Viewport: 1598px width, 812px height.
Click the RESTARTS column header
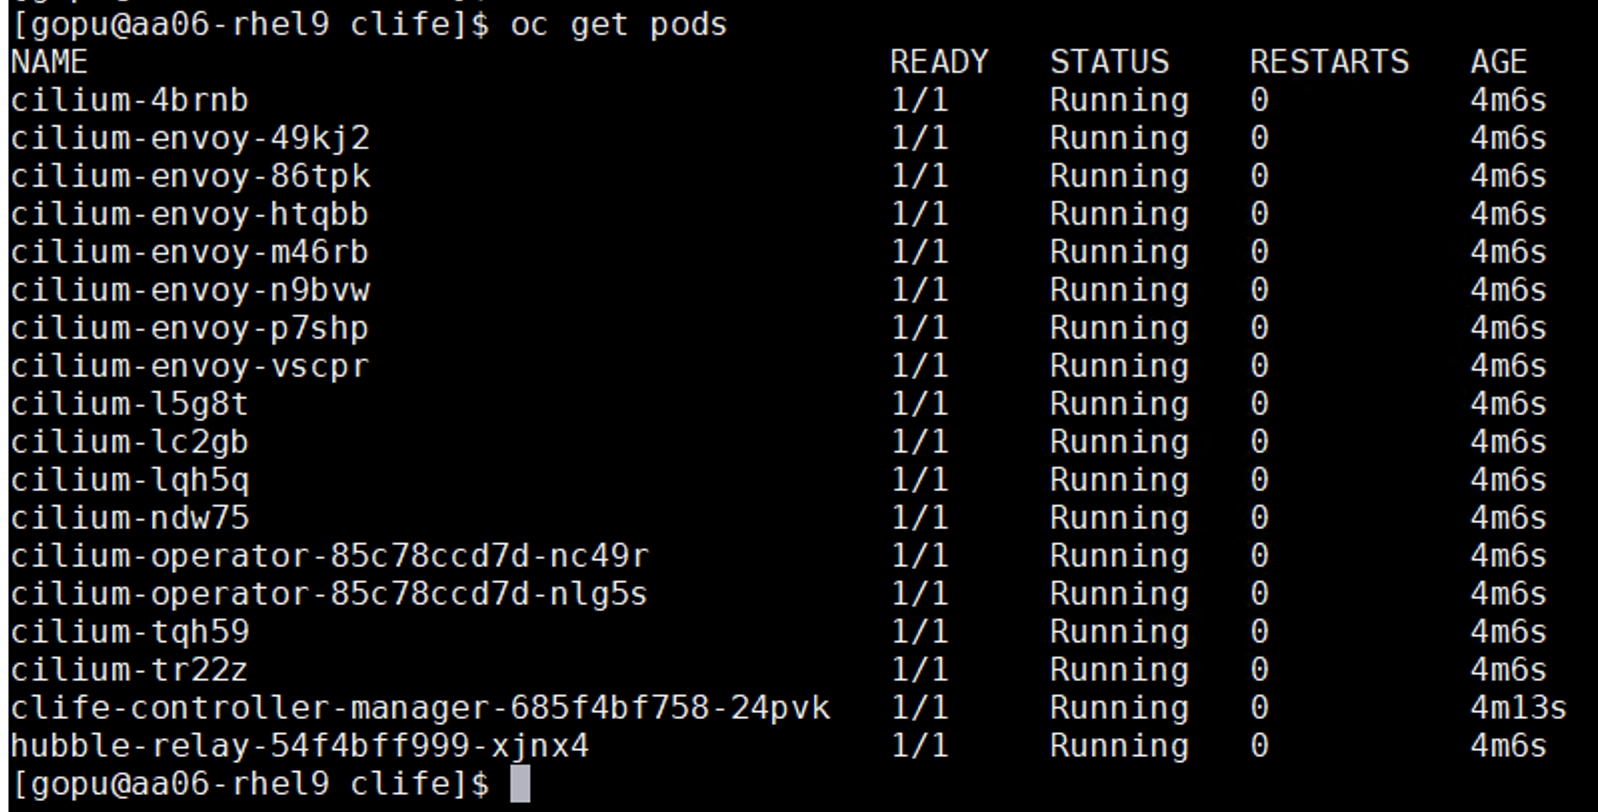pyautogui.click(x=1328, y=62)
